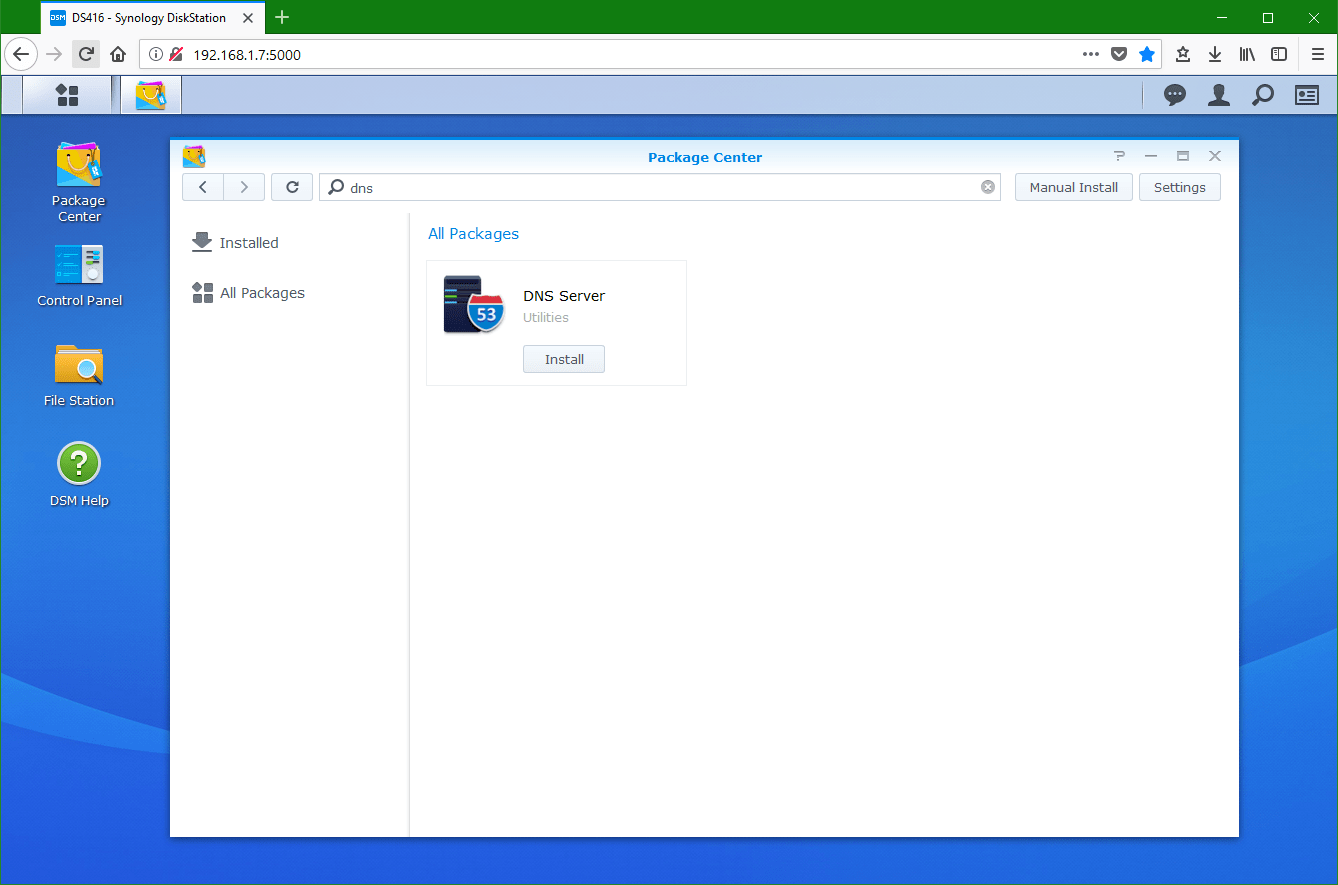This screenshot has height=885, width=1338.
Task: Refresh the Package Center package list
Action: 291,187
